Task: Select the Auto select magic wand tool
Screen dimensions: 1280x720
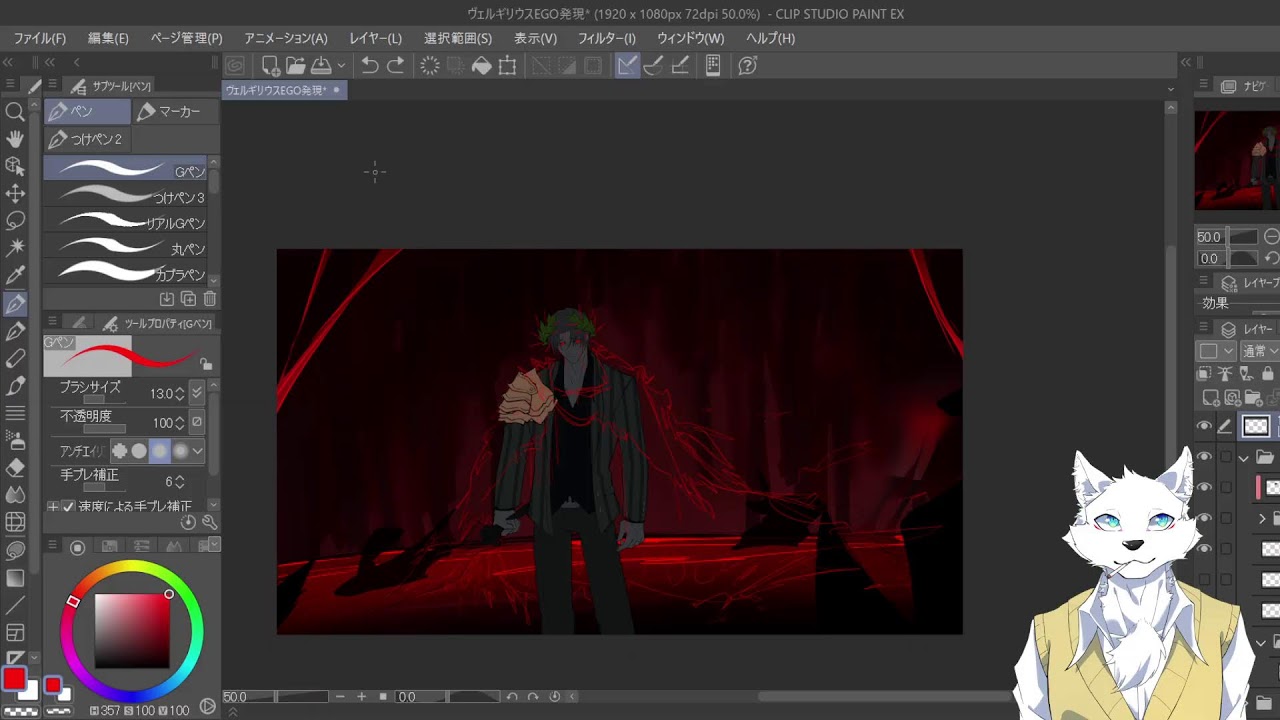Action: pos(15,247)
